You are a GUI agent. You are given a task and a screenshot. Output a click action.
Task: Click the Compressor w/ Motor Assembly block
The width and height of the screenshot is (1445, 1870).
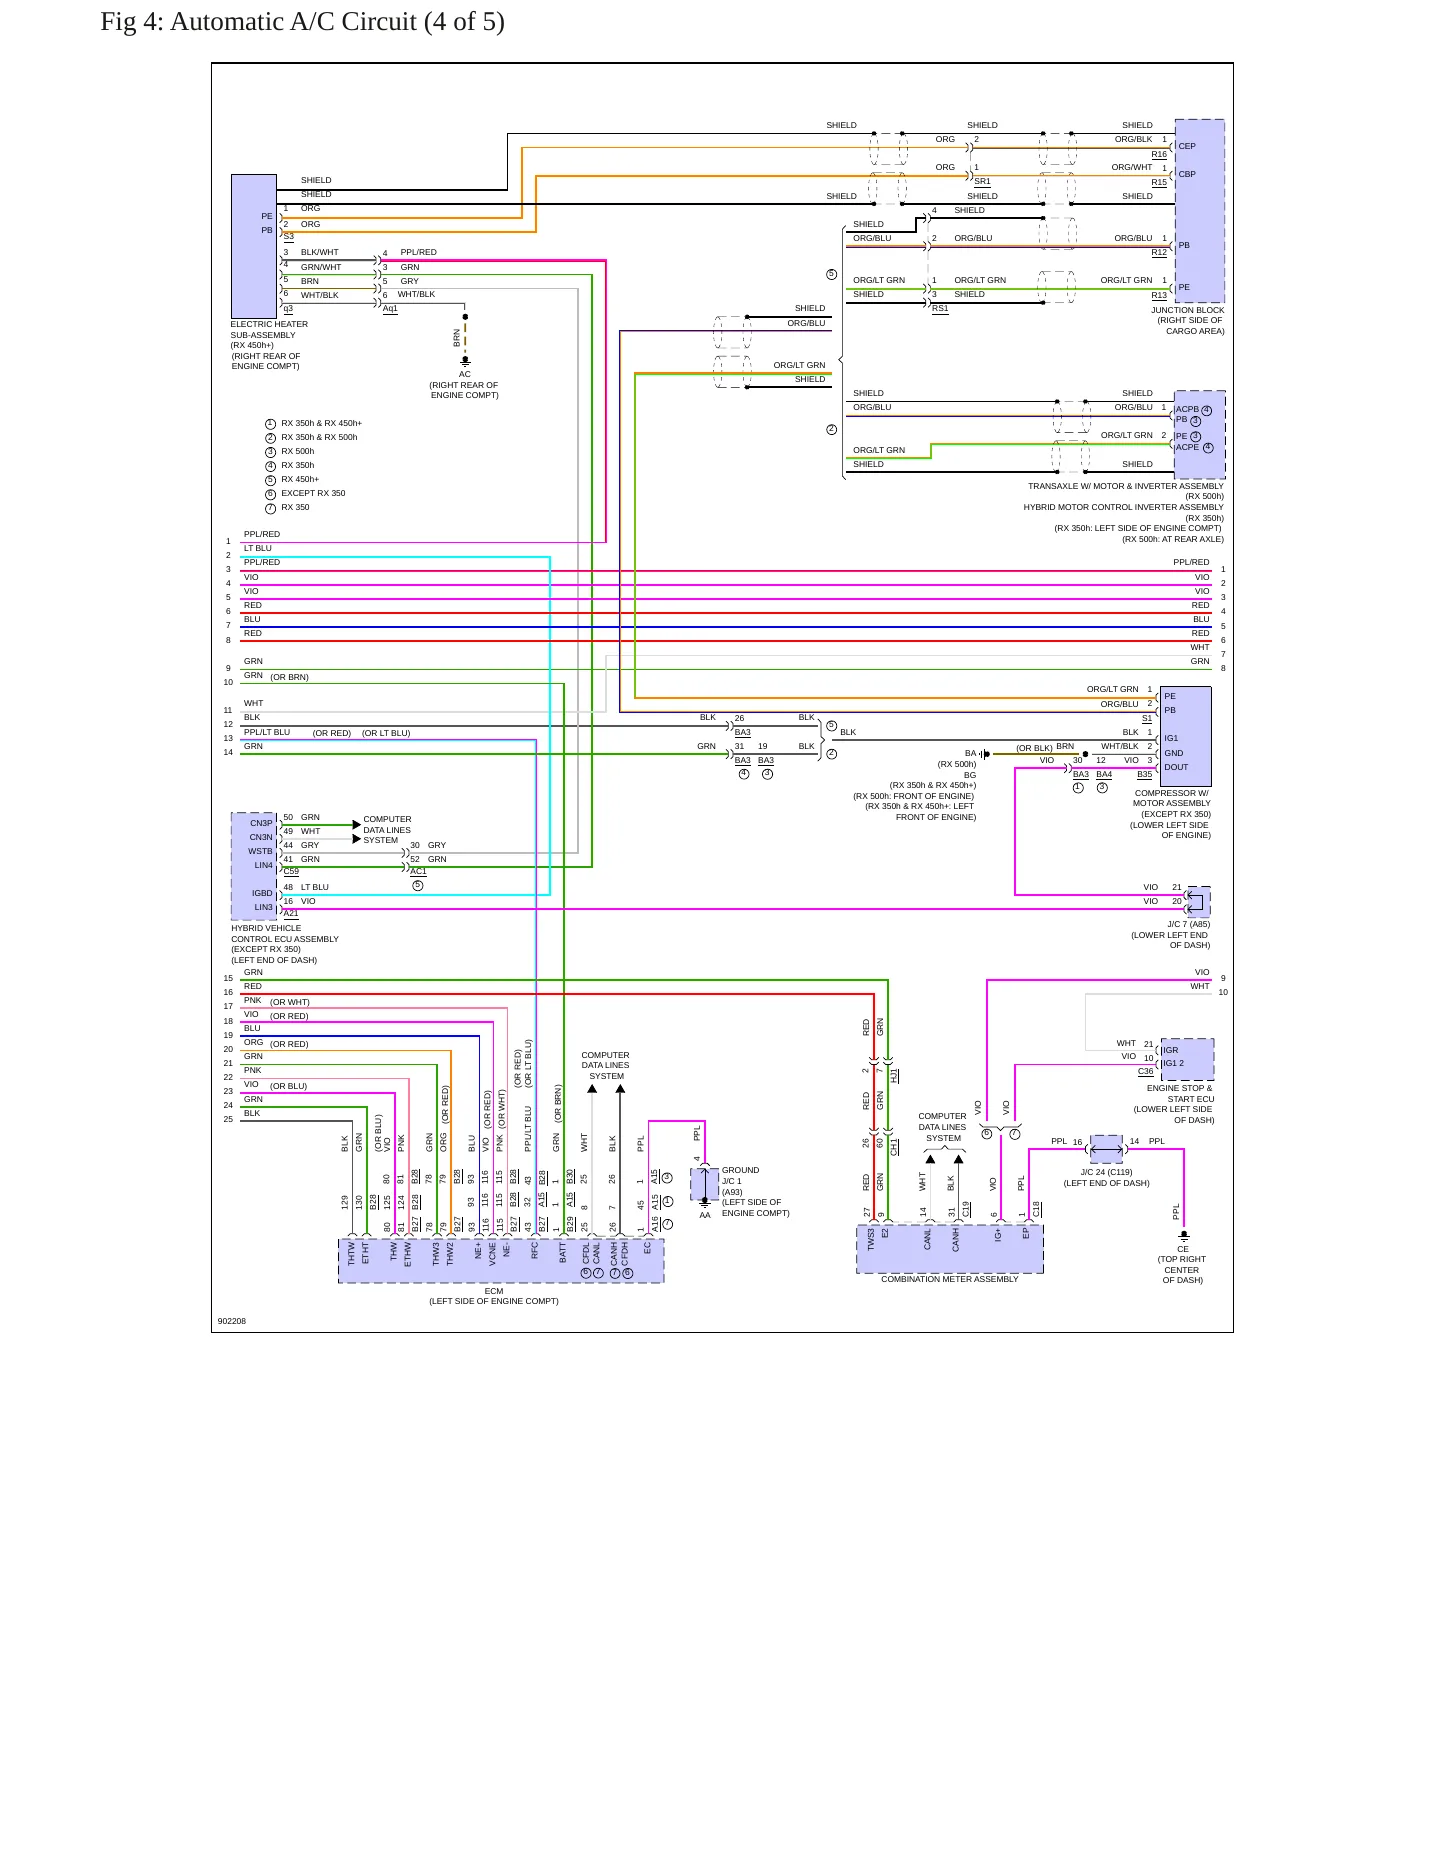coord(1185,736)
